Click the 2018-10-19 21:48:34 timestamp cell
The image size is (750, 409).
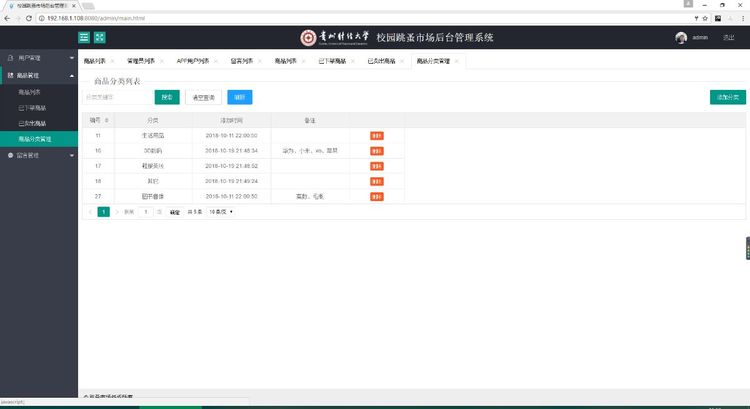232,151
